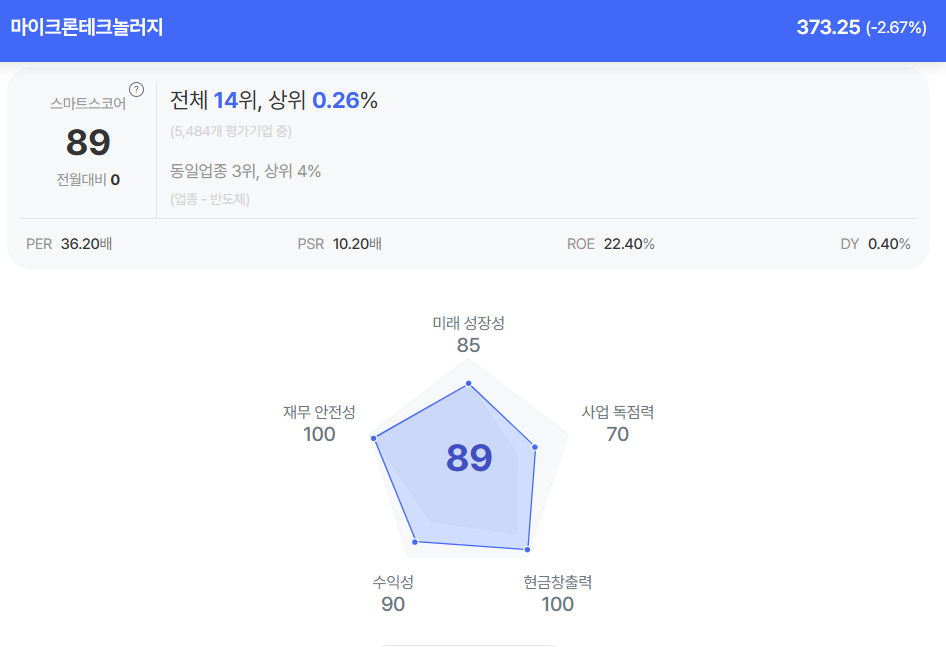The height and width of the screenshot is (647, 946).
Task: Click the 전월대비 0 change indicator
Action: (x=88, y=180)
